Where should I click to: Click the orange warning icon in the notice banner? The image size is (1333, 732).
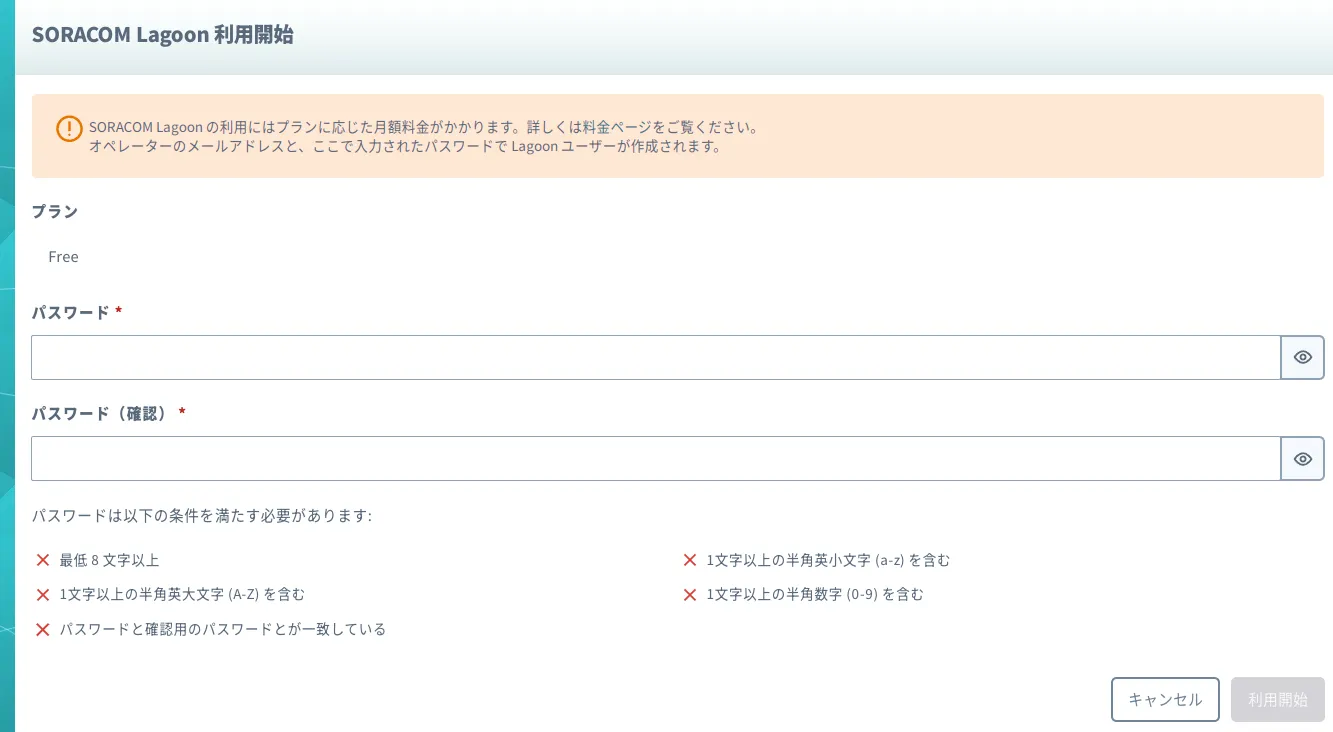69,129
